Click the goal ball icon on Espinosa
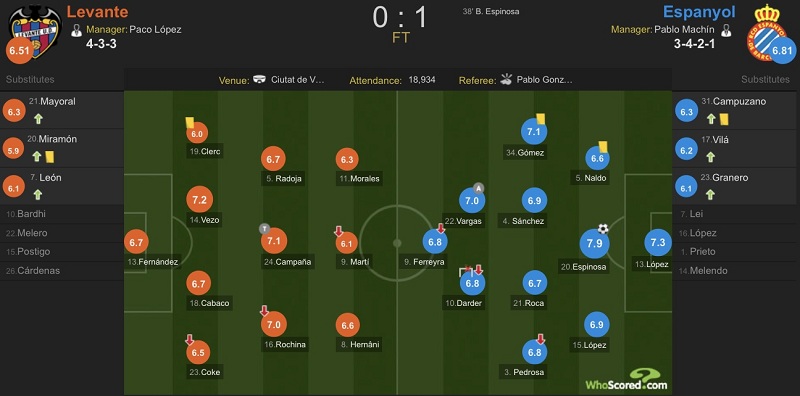Viewport: 800px width, 396px height. click(603, 229)
